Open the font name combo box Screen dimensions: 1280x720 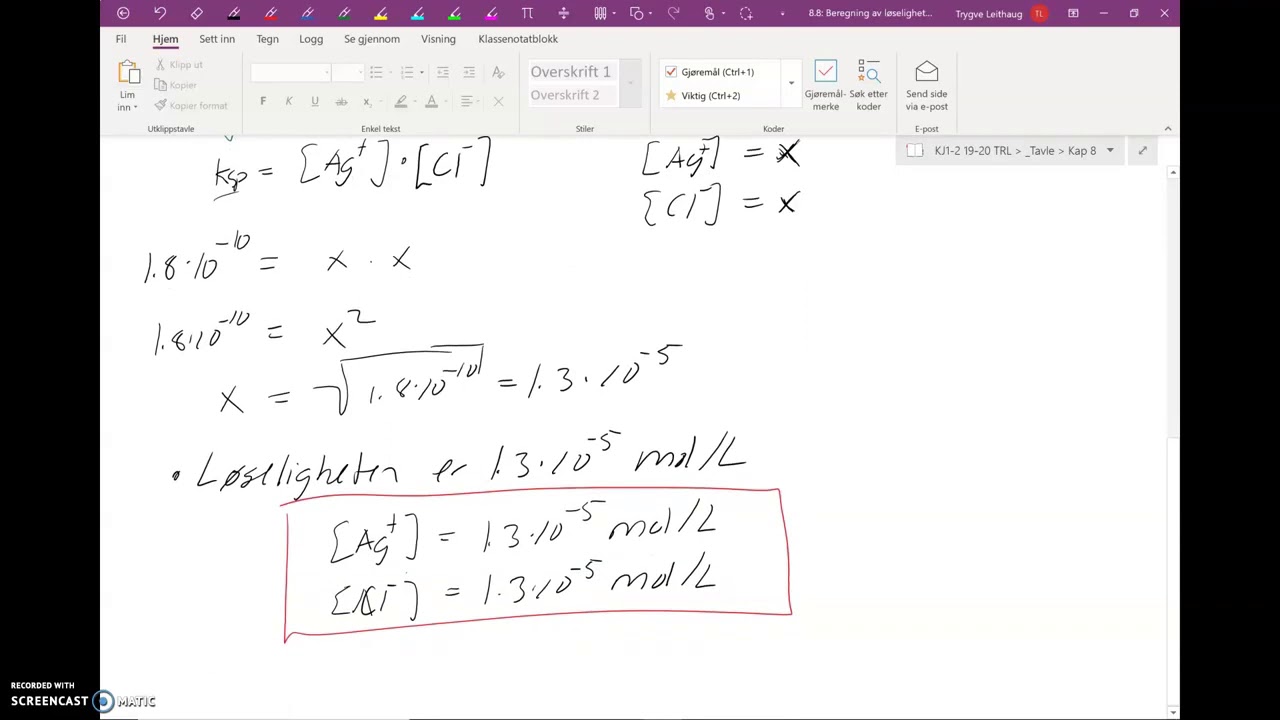click(x=290, y=72)
